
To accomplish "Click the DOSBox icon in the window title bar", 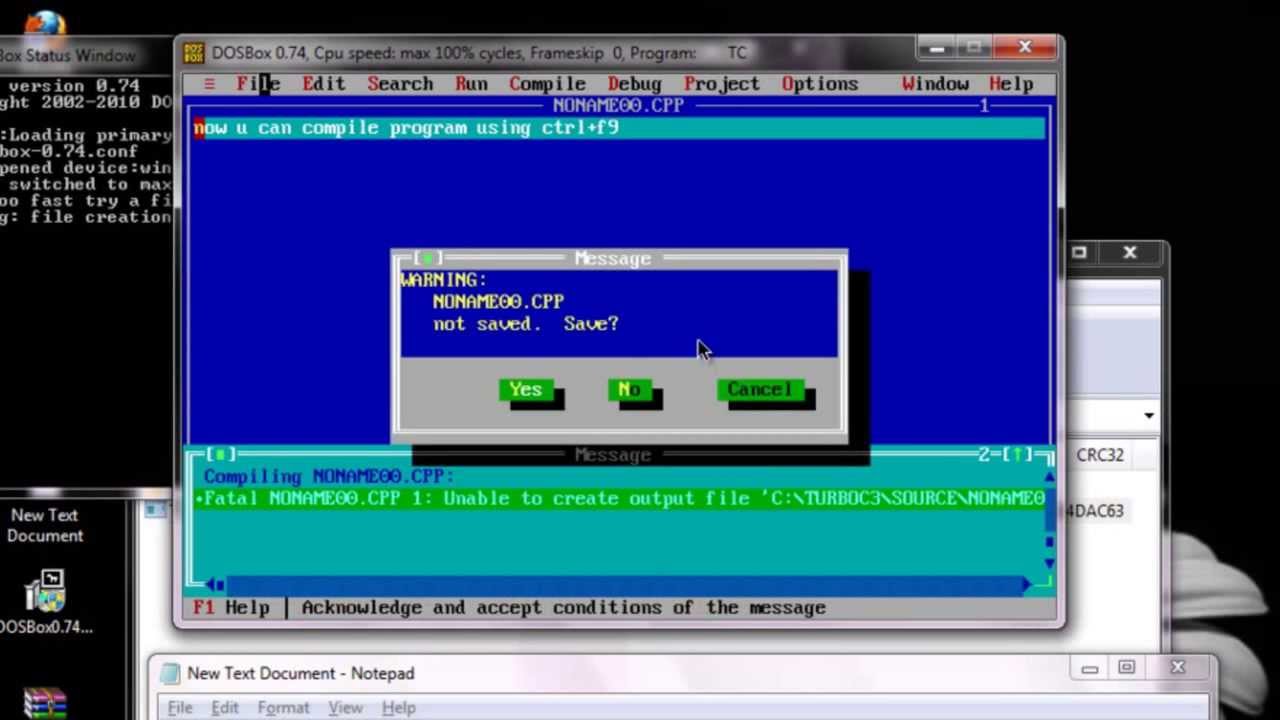I will tap(194, 52).
